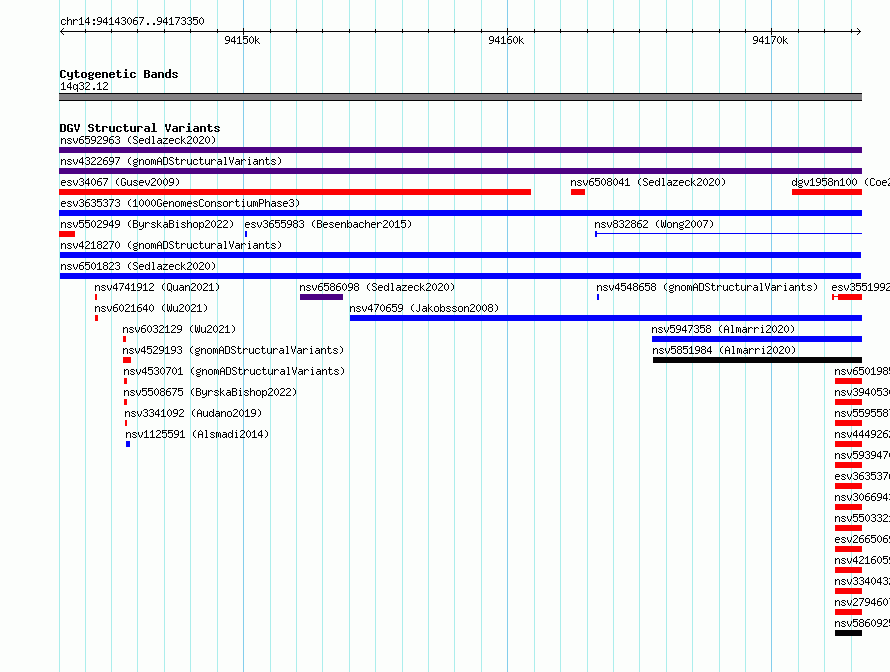Click the 14q32.12 band label
The height and width of the screenshot is (672, 890).
pyautogui.click(x=84, y=86)
